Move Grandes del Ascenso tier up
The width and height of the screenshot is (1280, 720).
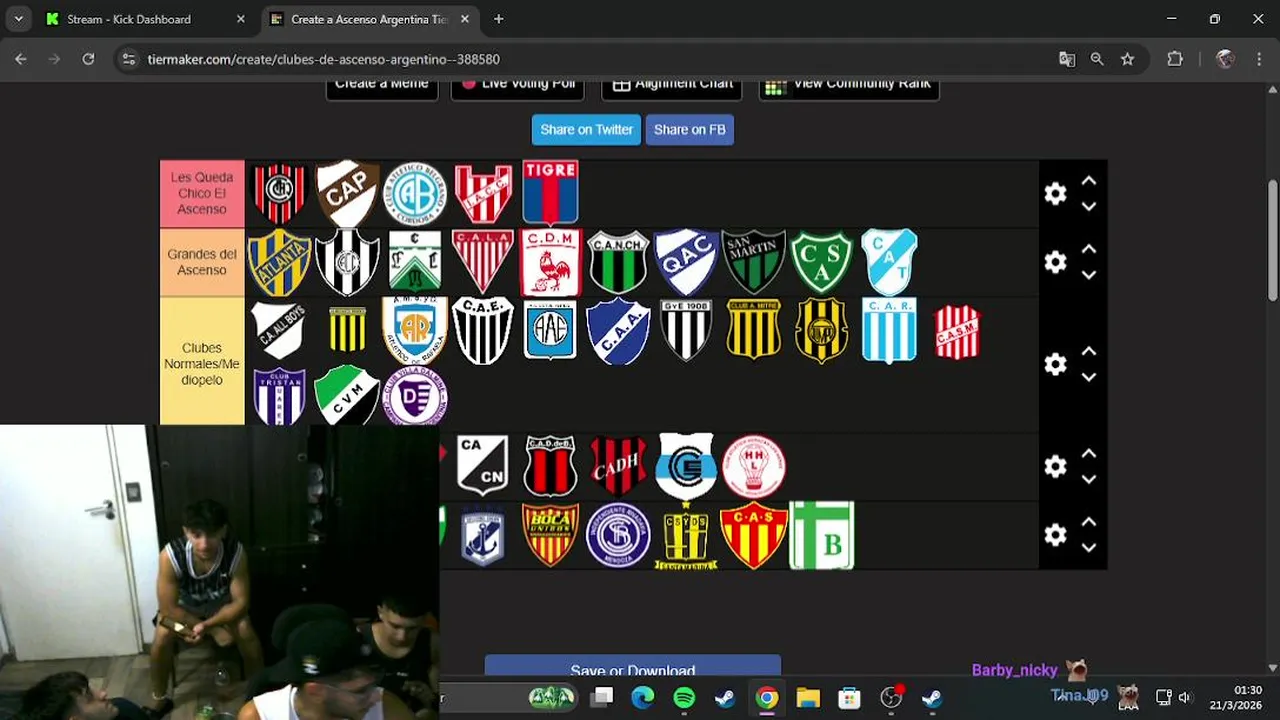1089,249
